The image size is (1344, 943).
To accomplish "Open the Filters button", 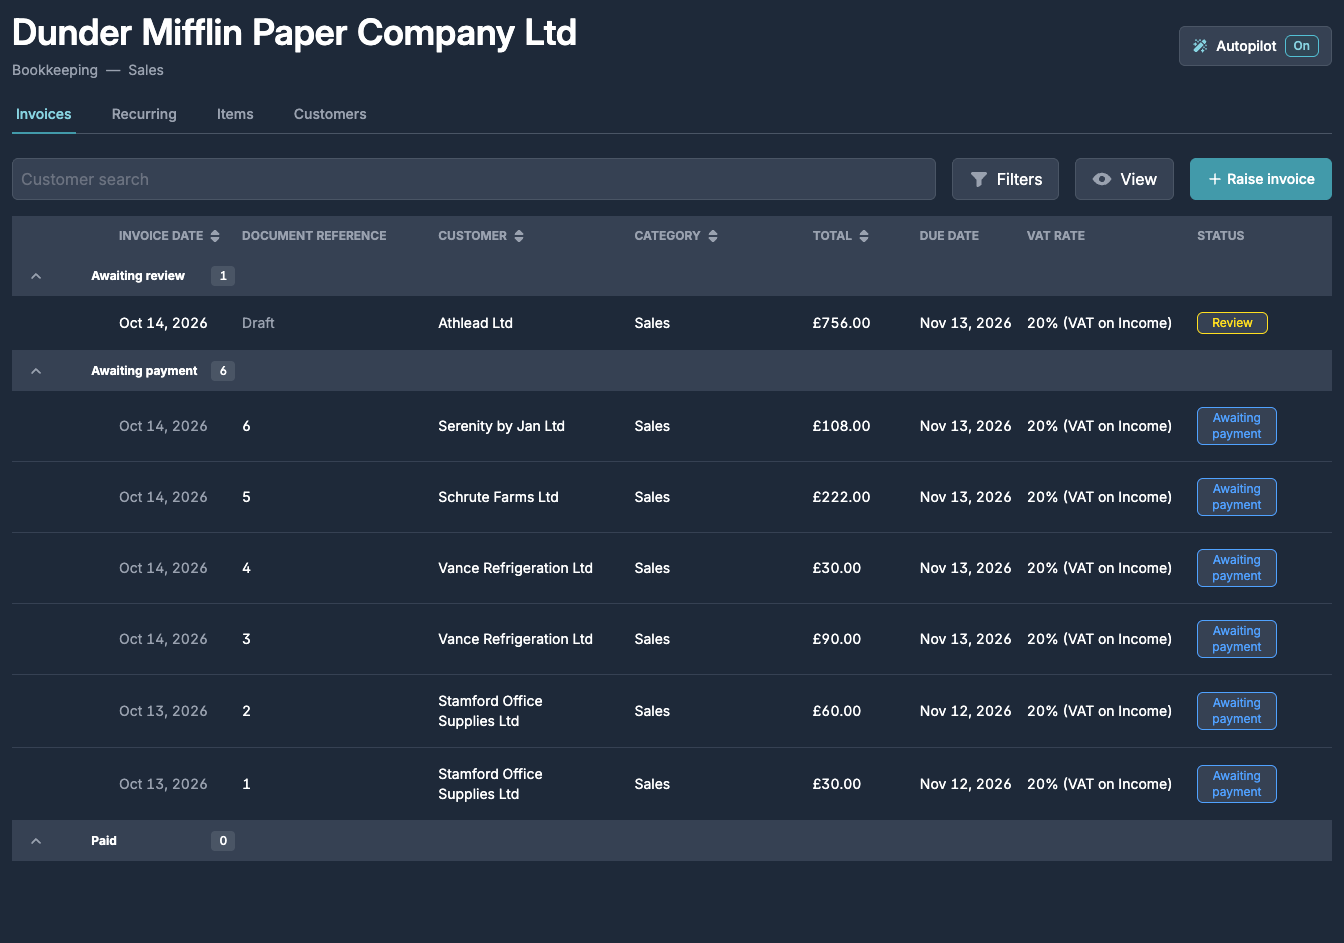I will [x=1005, y=179].
